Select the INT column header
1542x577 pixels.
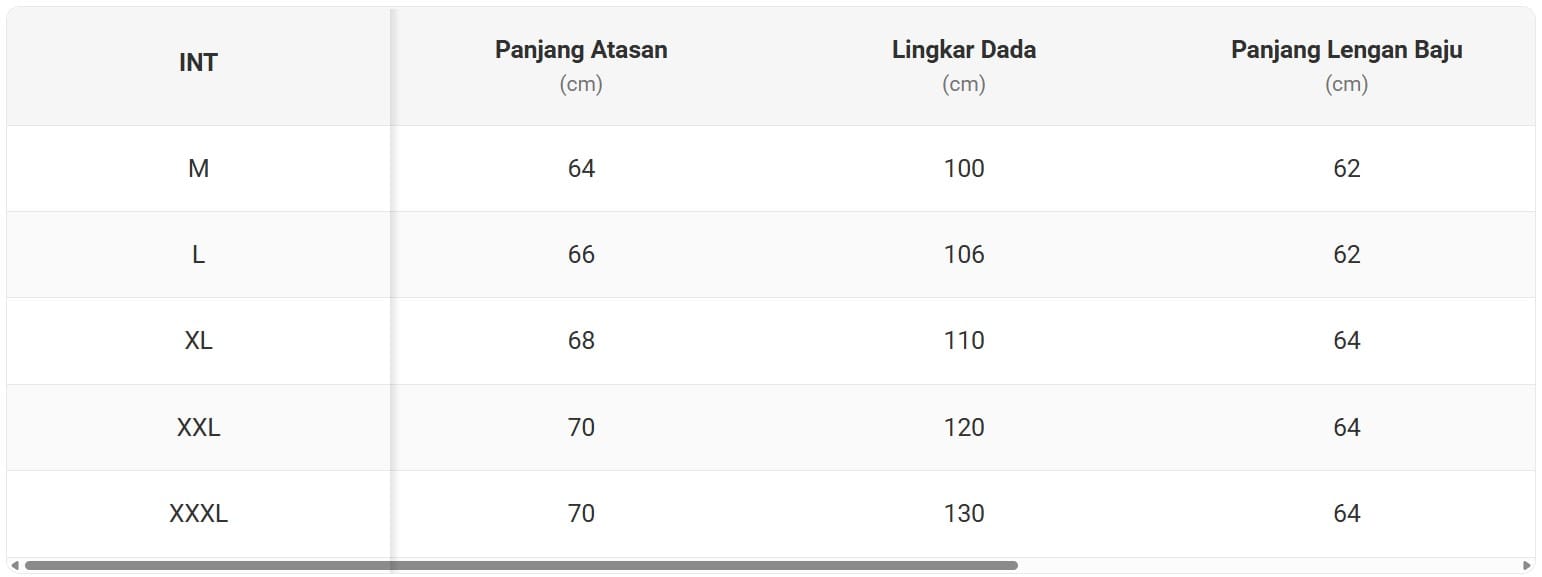[x=198, y=63]
